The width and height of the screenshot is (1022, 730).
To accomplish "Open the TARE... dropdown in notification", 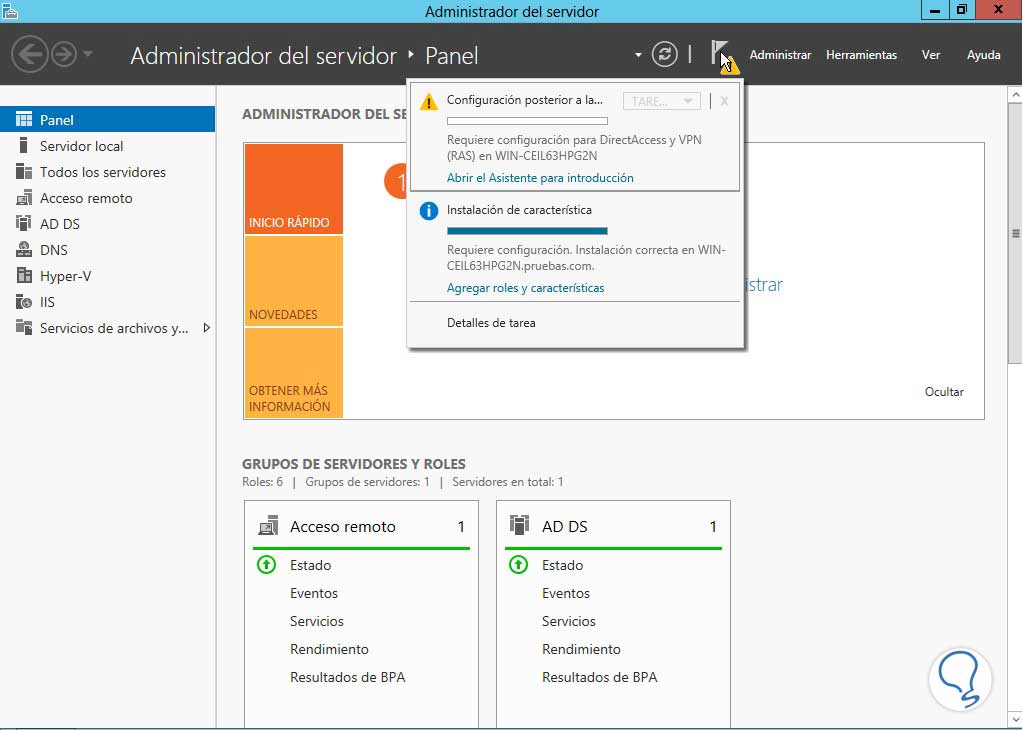I will [x=661, y=101].
